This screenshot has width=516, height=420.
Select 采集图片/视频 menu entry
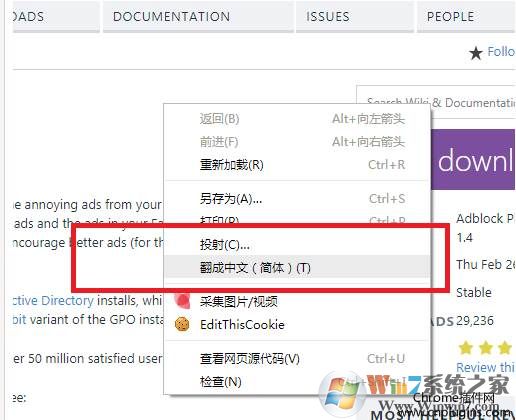coord(297,301)
